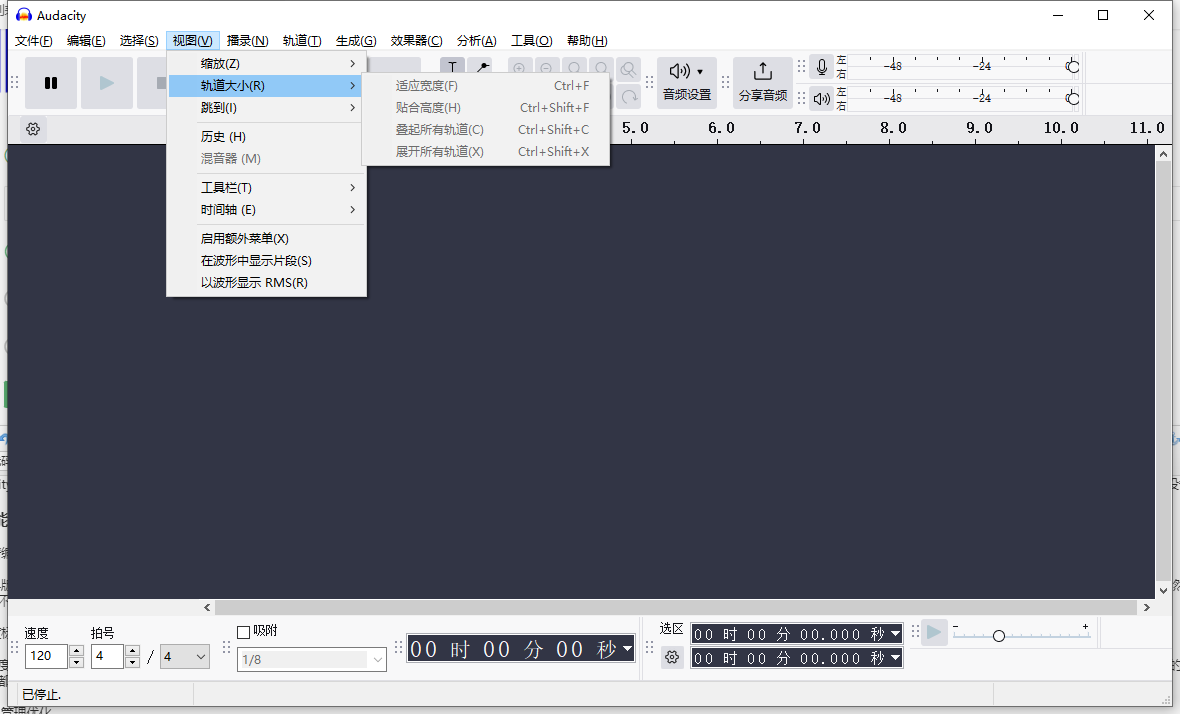Click the 速度 tempo input field
This screenshot has height=714, width=1180.
click(x=46, y=656)
